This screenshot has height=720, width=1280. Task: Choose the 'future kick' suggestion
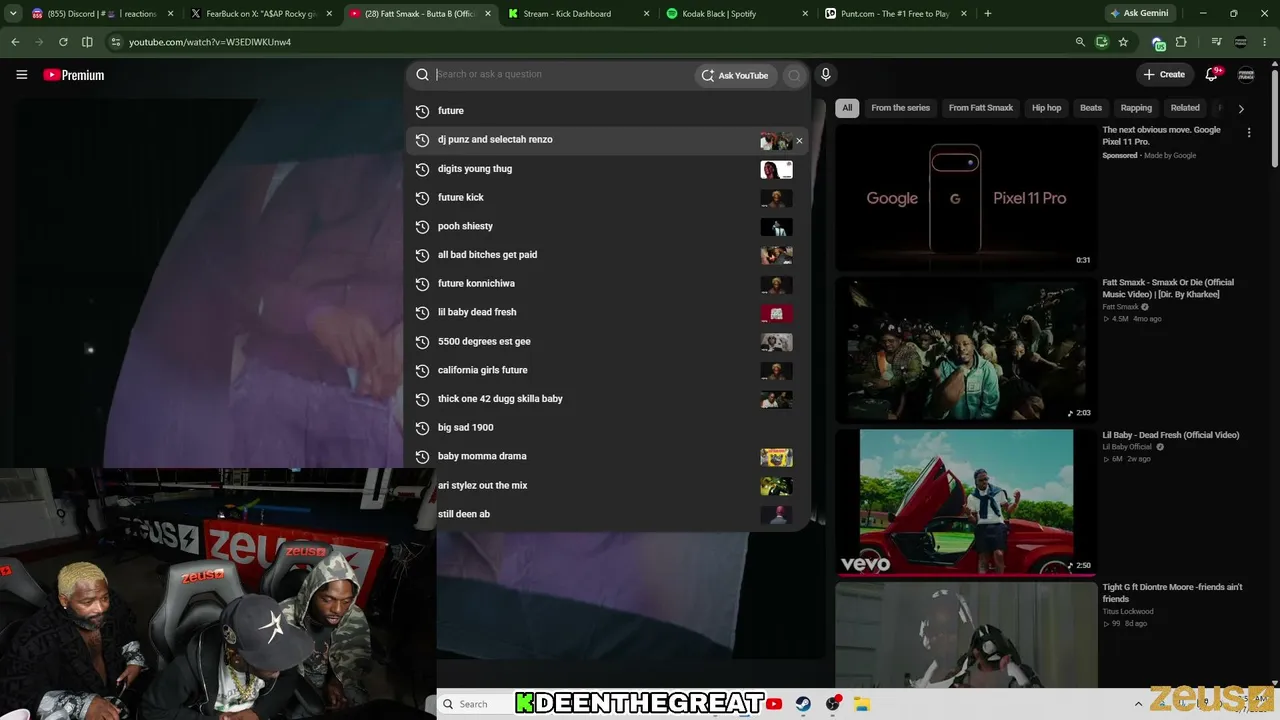[607, 197]
